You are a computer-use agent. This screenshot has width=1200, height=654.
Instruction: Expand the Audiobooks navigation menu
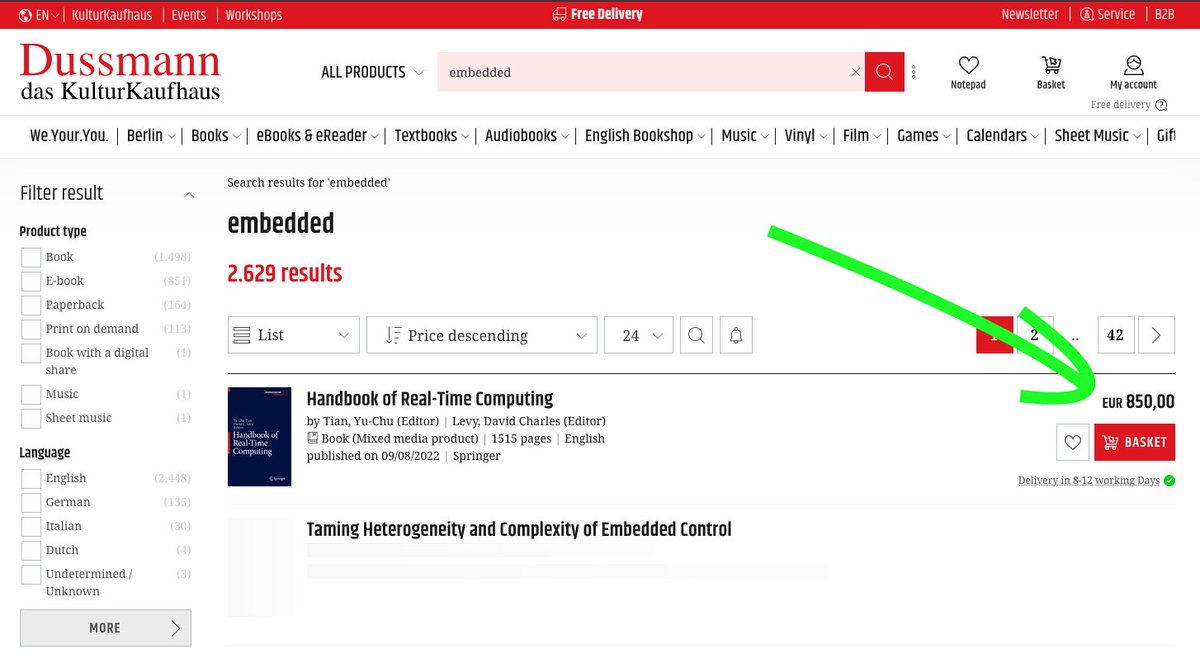pyautogui.click(x=527, y=135)
